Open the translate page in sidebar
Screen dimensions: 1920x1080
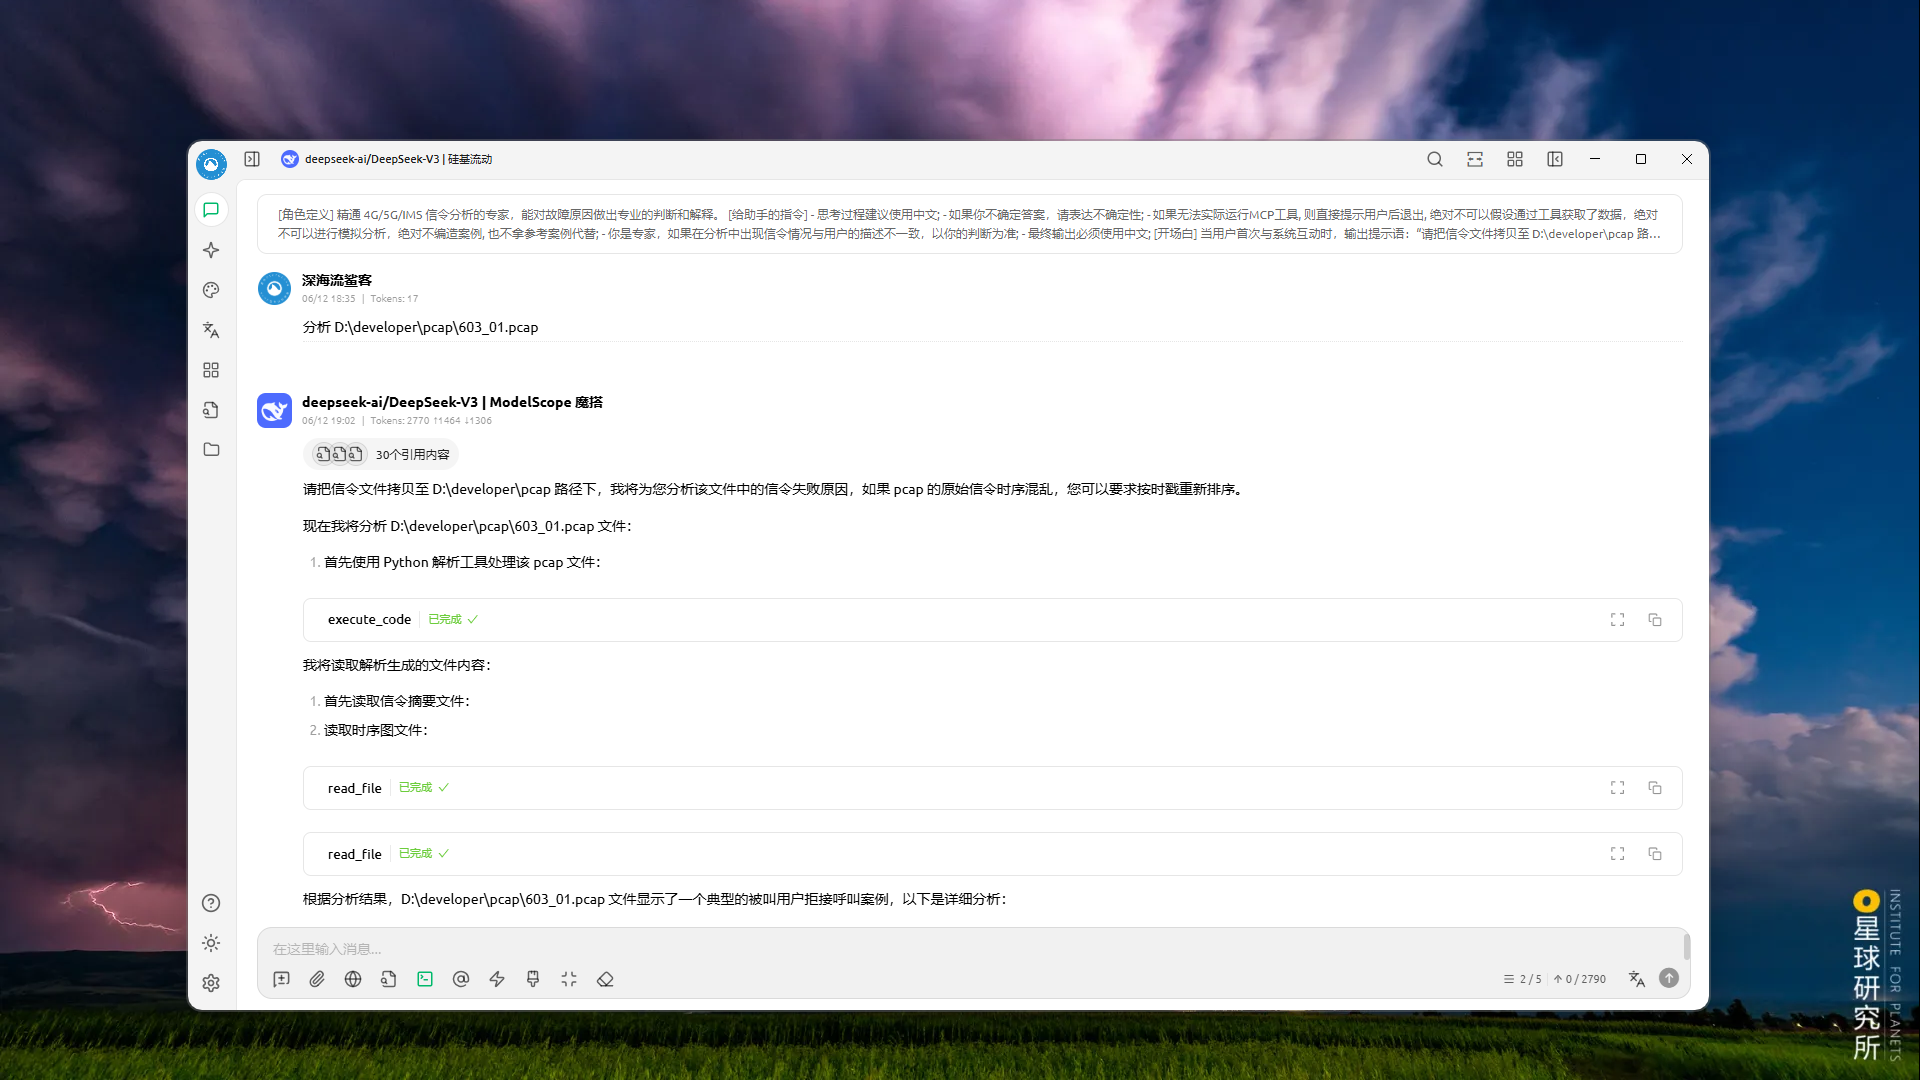pos(211,330)
